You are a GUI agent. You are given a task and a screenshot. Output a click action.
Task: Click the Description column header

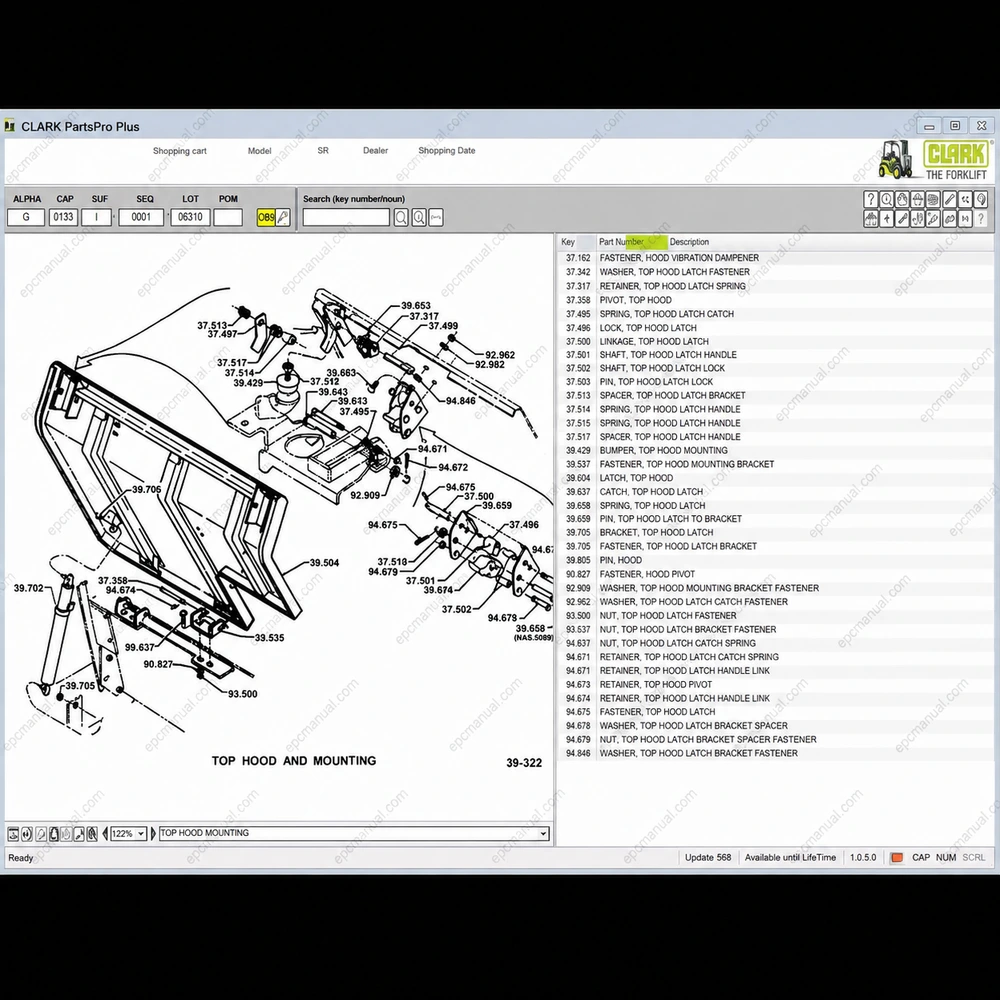coord(689,242)
